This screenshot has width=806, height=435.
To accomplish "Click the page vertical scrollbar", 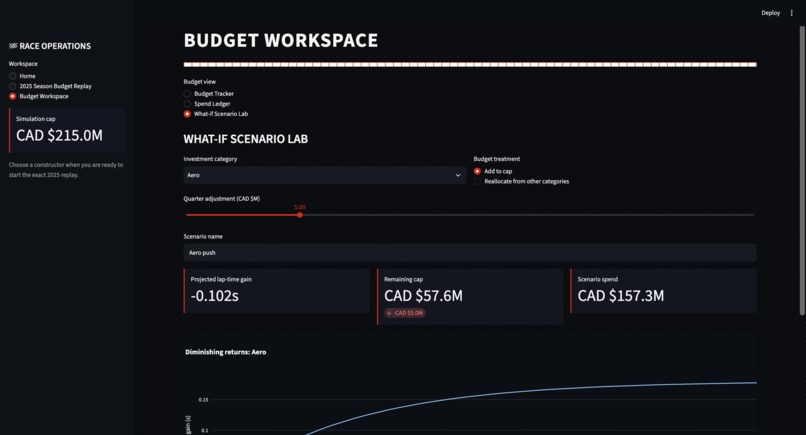I will [x=802, y=170].
